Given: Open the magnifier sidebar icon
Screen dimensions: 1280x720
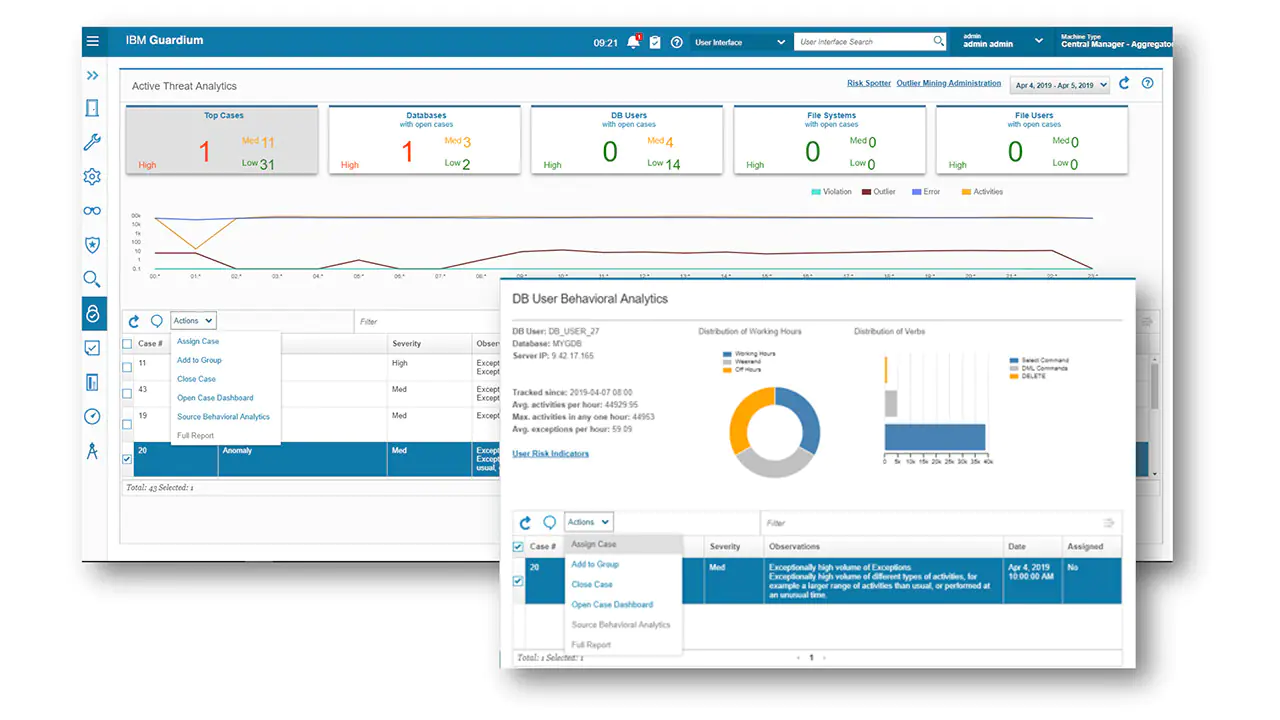Looking at the screenshot, I should 92,279.
